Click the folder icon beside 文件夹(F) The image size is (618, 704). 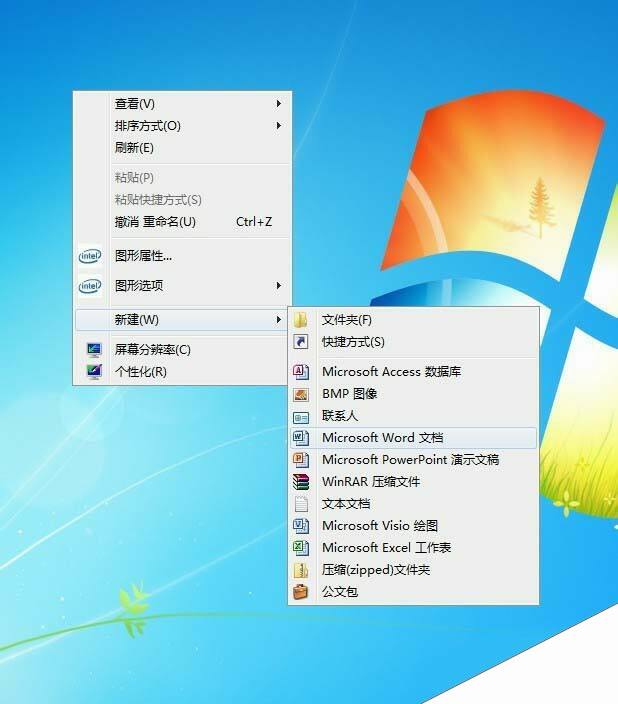point(300,320)
